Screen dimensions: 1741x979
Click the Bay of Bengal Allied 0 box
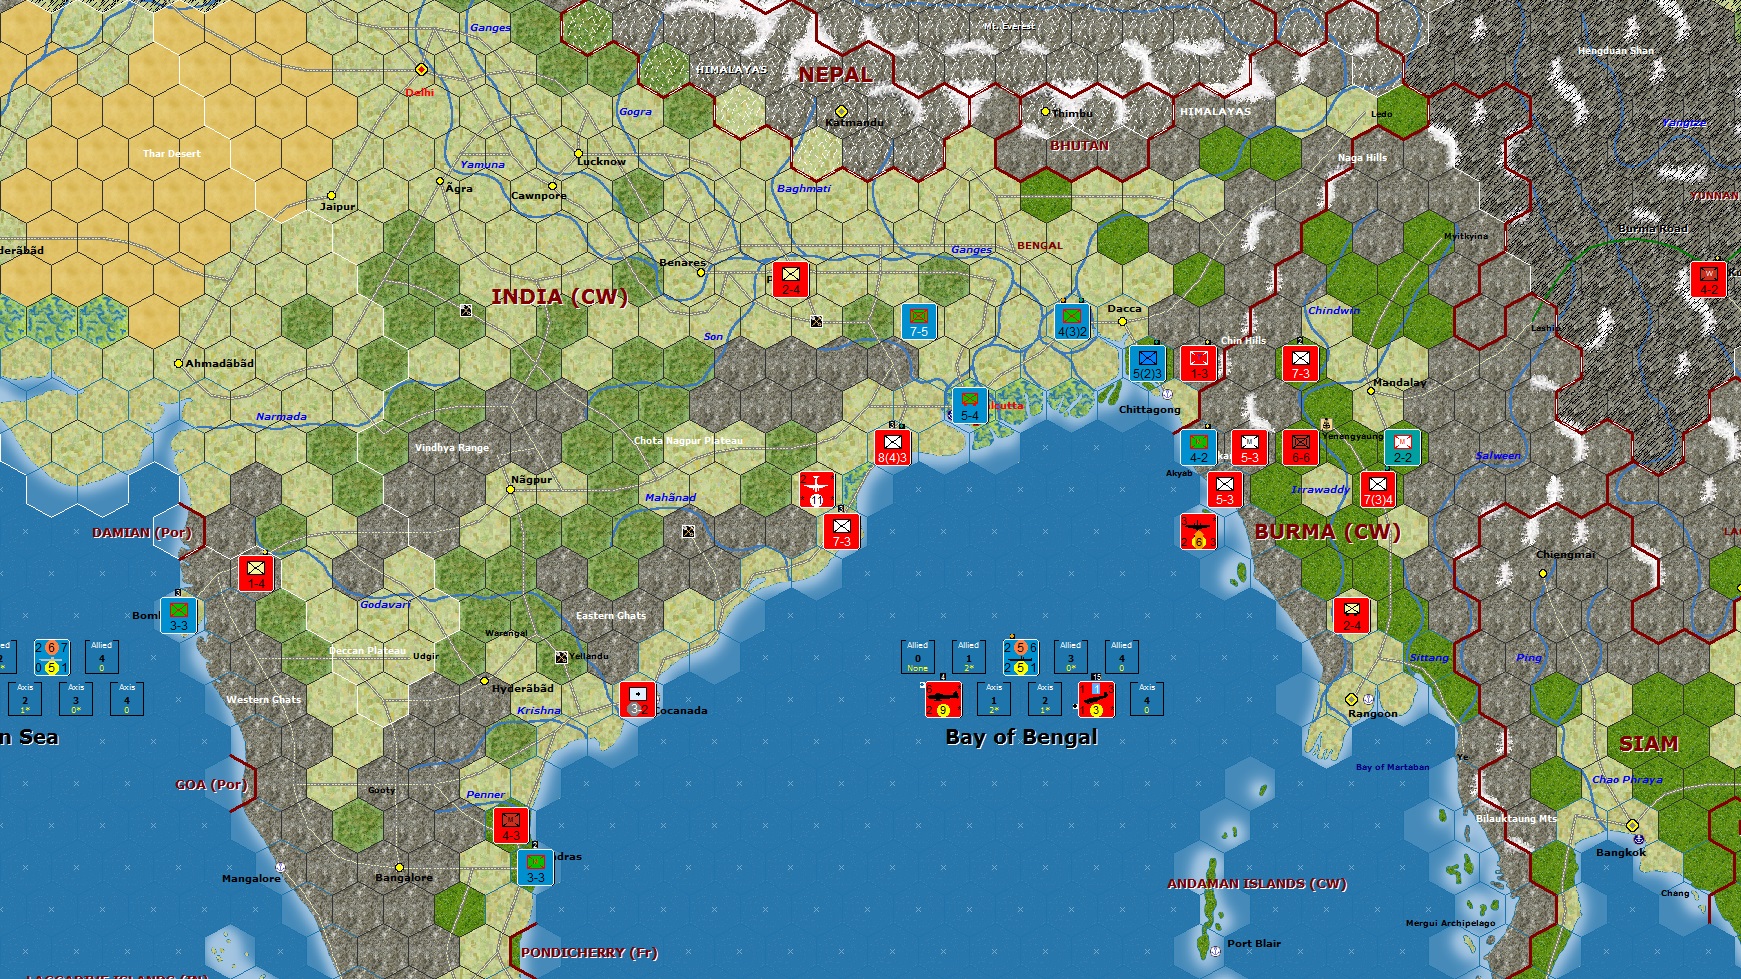(x=917, y=657)
